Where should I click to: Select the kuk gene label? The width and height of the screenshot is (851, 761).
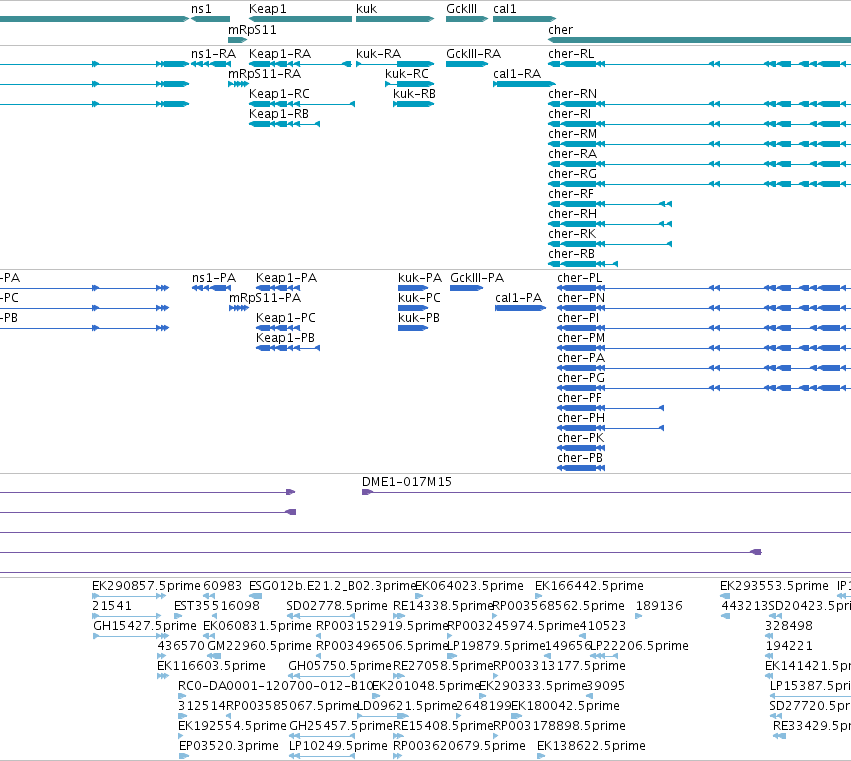click(x=366, y=9)
